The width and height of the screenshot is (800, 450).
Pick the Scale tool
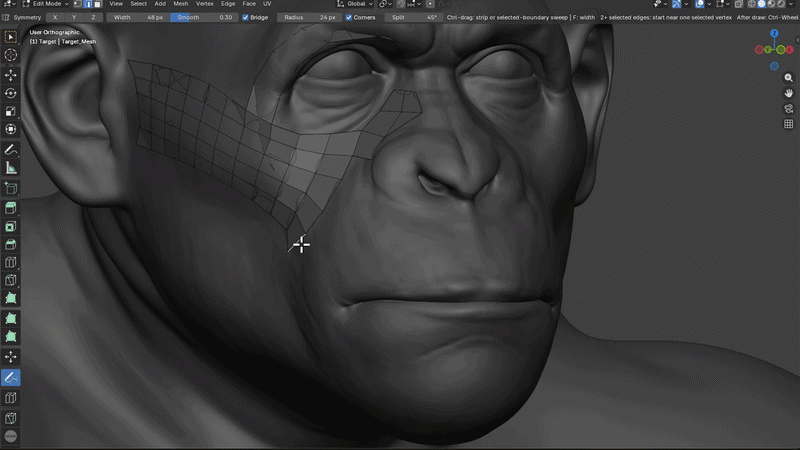pos(11,111)
